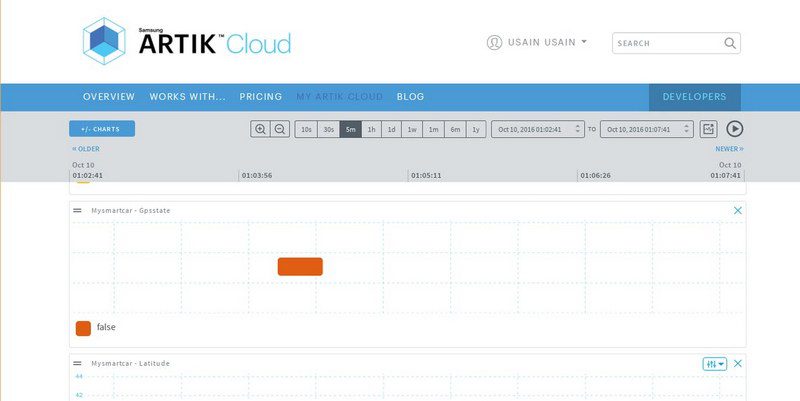
Task: Click the play live data button
Action: tap(734, 129)
